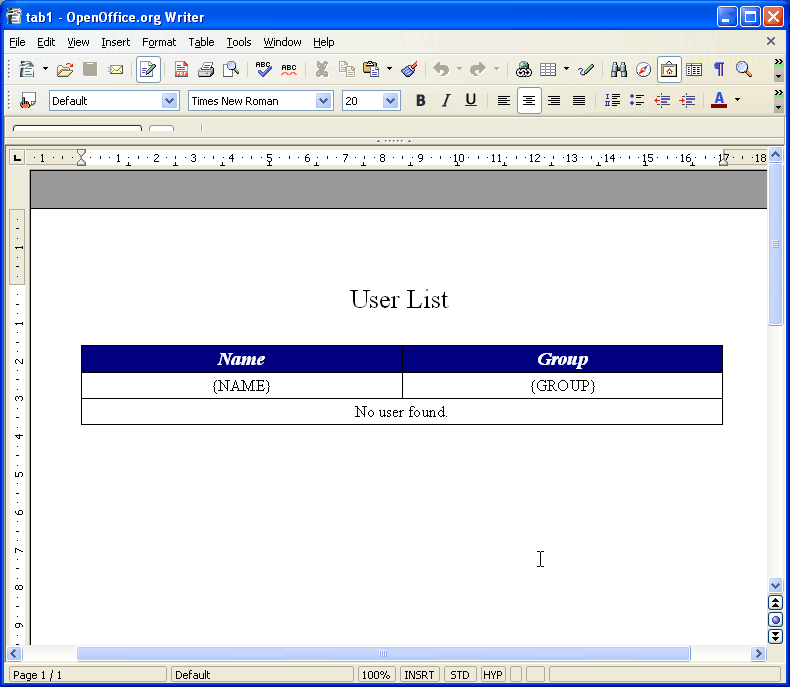Send document as e-mail icon
790x687 pixels.
coord(115,69)
